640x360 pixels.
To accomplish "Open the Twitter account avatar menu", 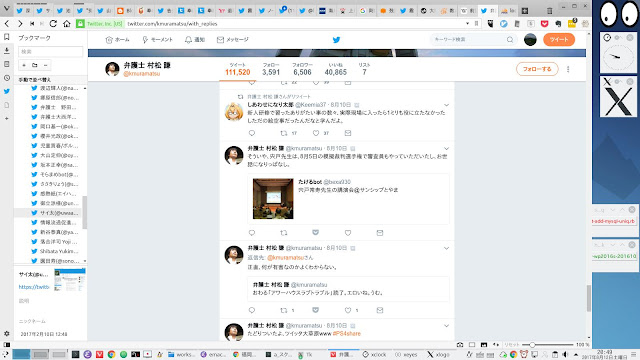I will 530,40.
